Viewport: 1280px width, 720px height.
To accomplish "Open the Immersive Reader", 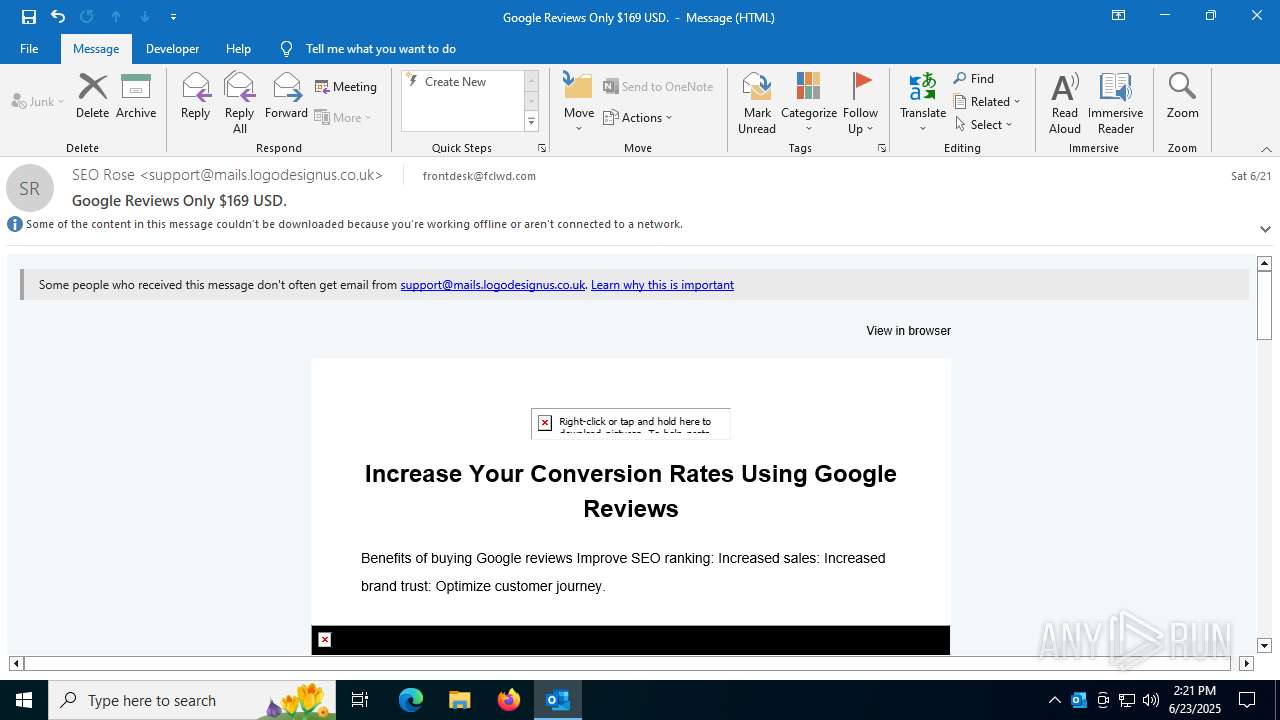I will coord(1116,102).
